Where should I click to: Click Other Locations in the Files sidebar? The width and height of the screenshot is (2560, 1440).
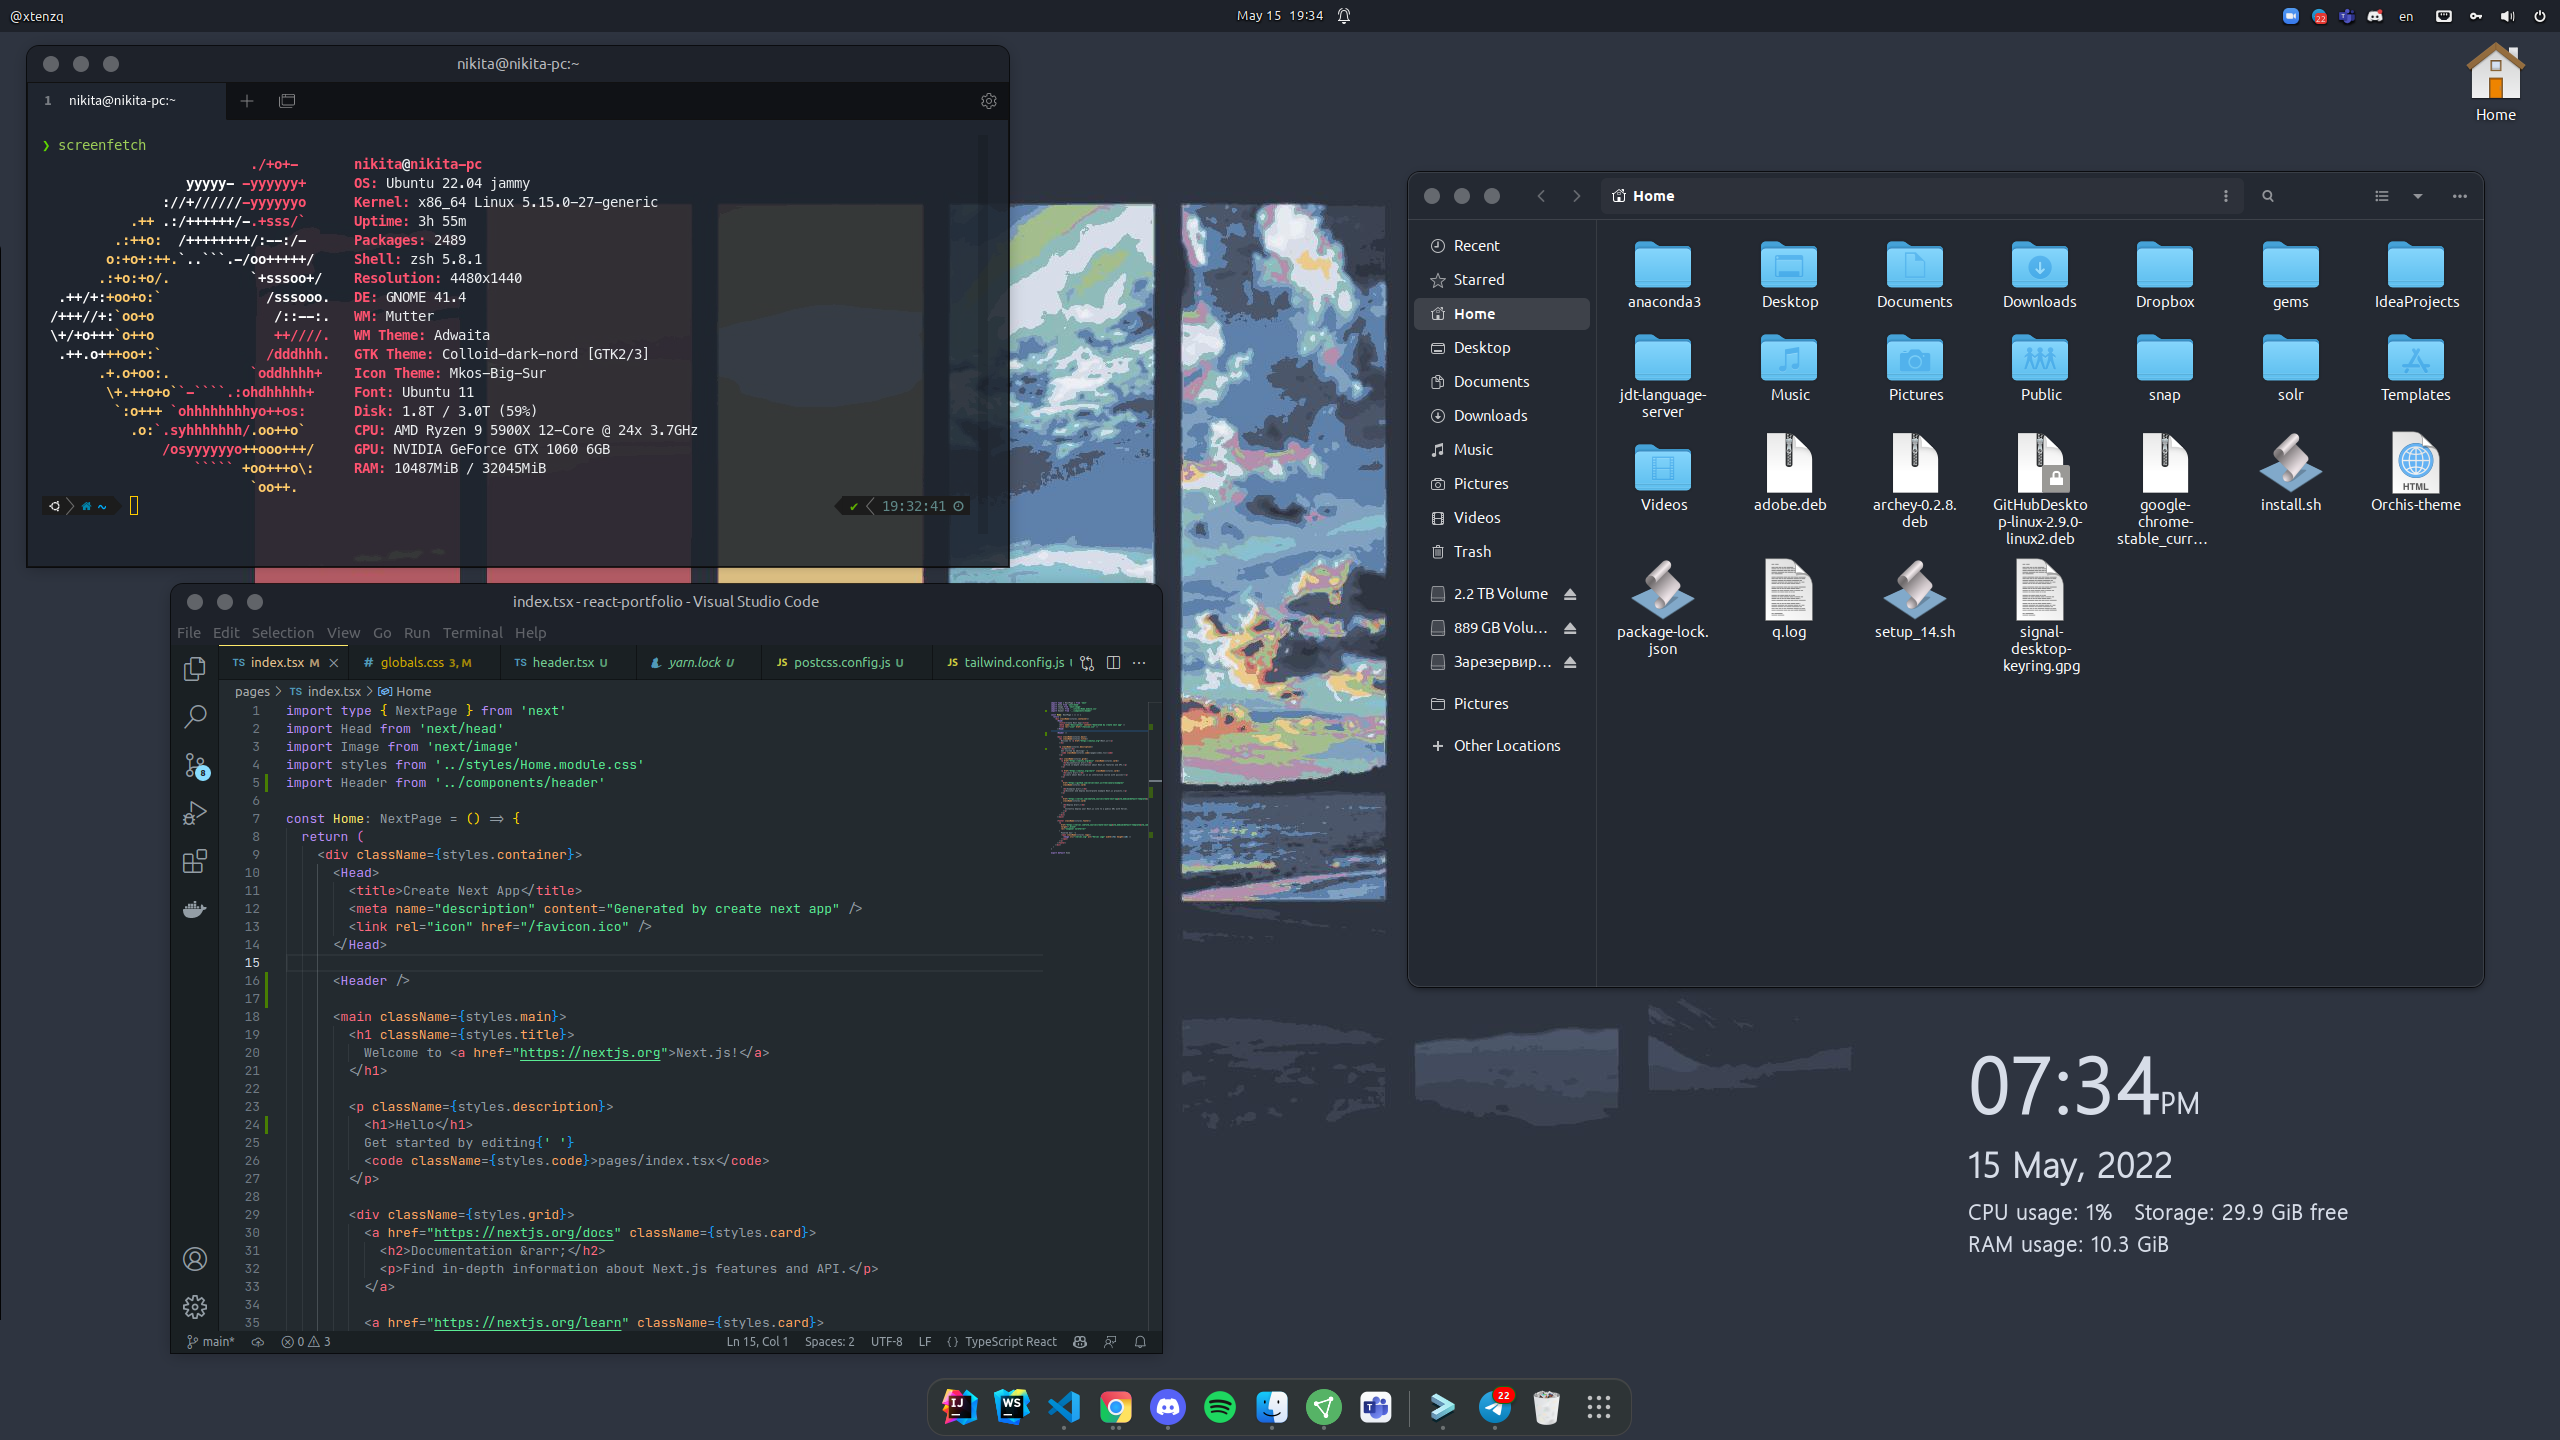pyautogui.click(x=1506, y=746)
